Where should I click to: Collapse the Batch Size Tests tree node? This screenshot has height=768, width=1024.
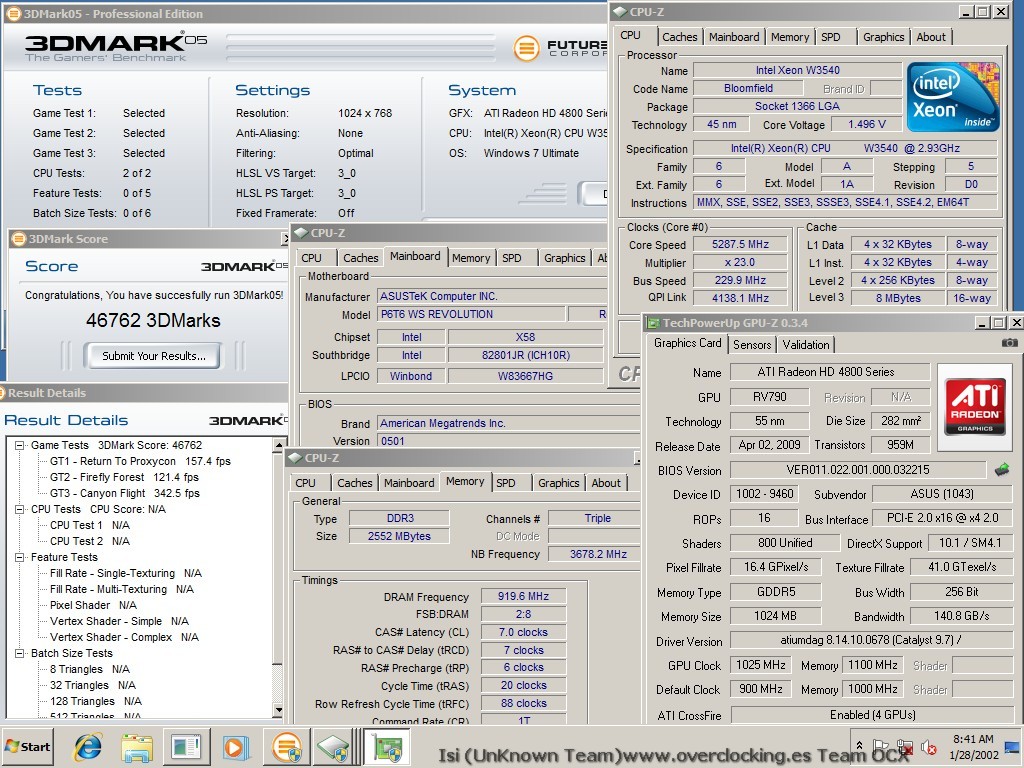point(20,653)
